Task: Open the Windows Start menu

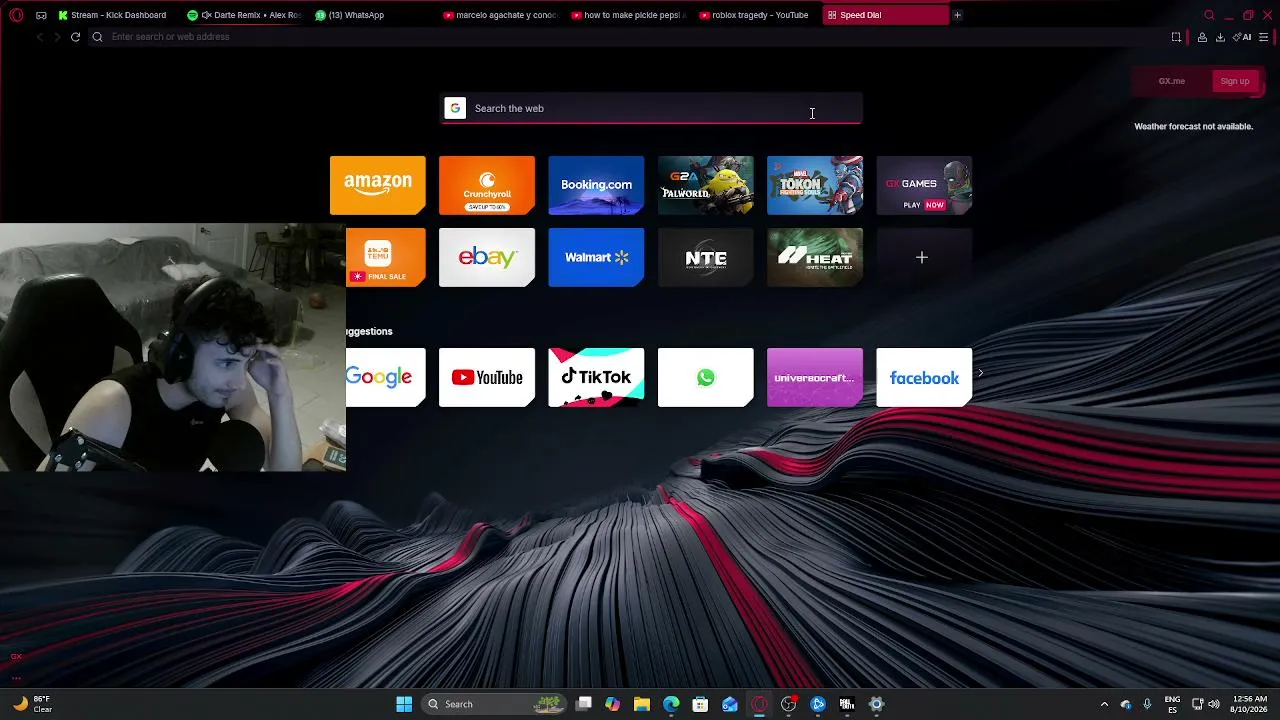Action: (x=404, y=704)
